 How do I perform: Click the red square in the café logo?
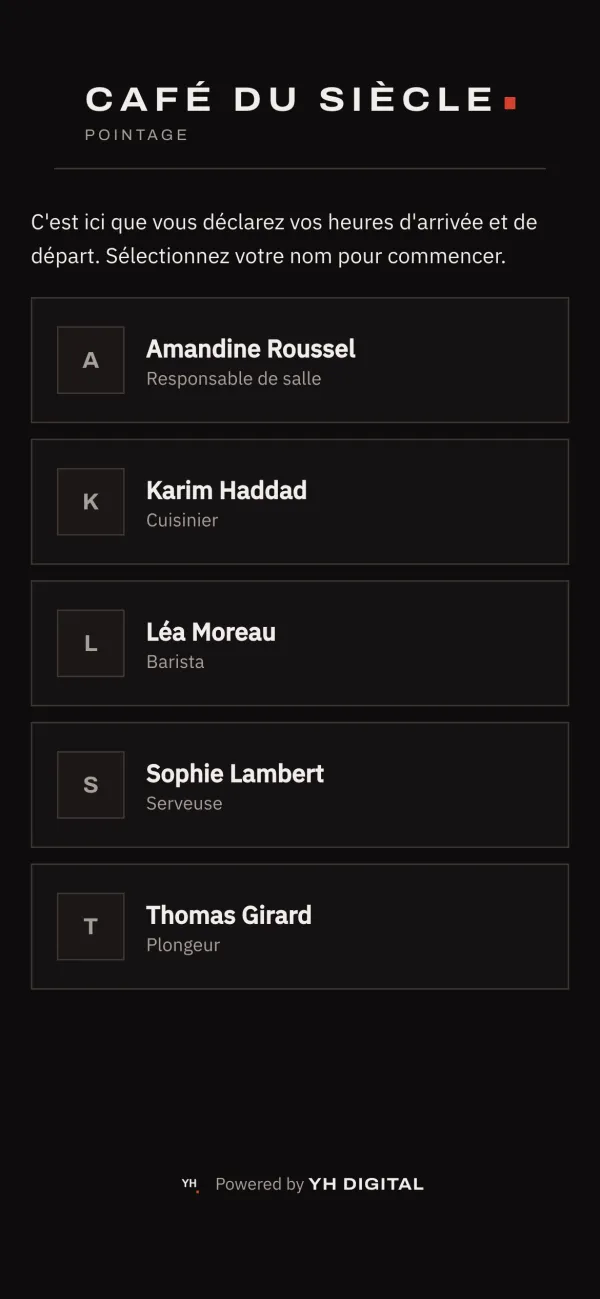click(510, 102)
